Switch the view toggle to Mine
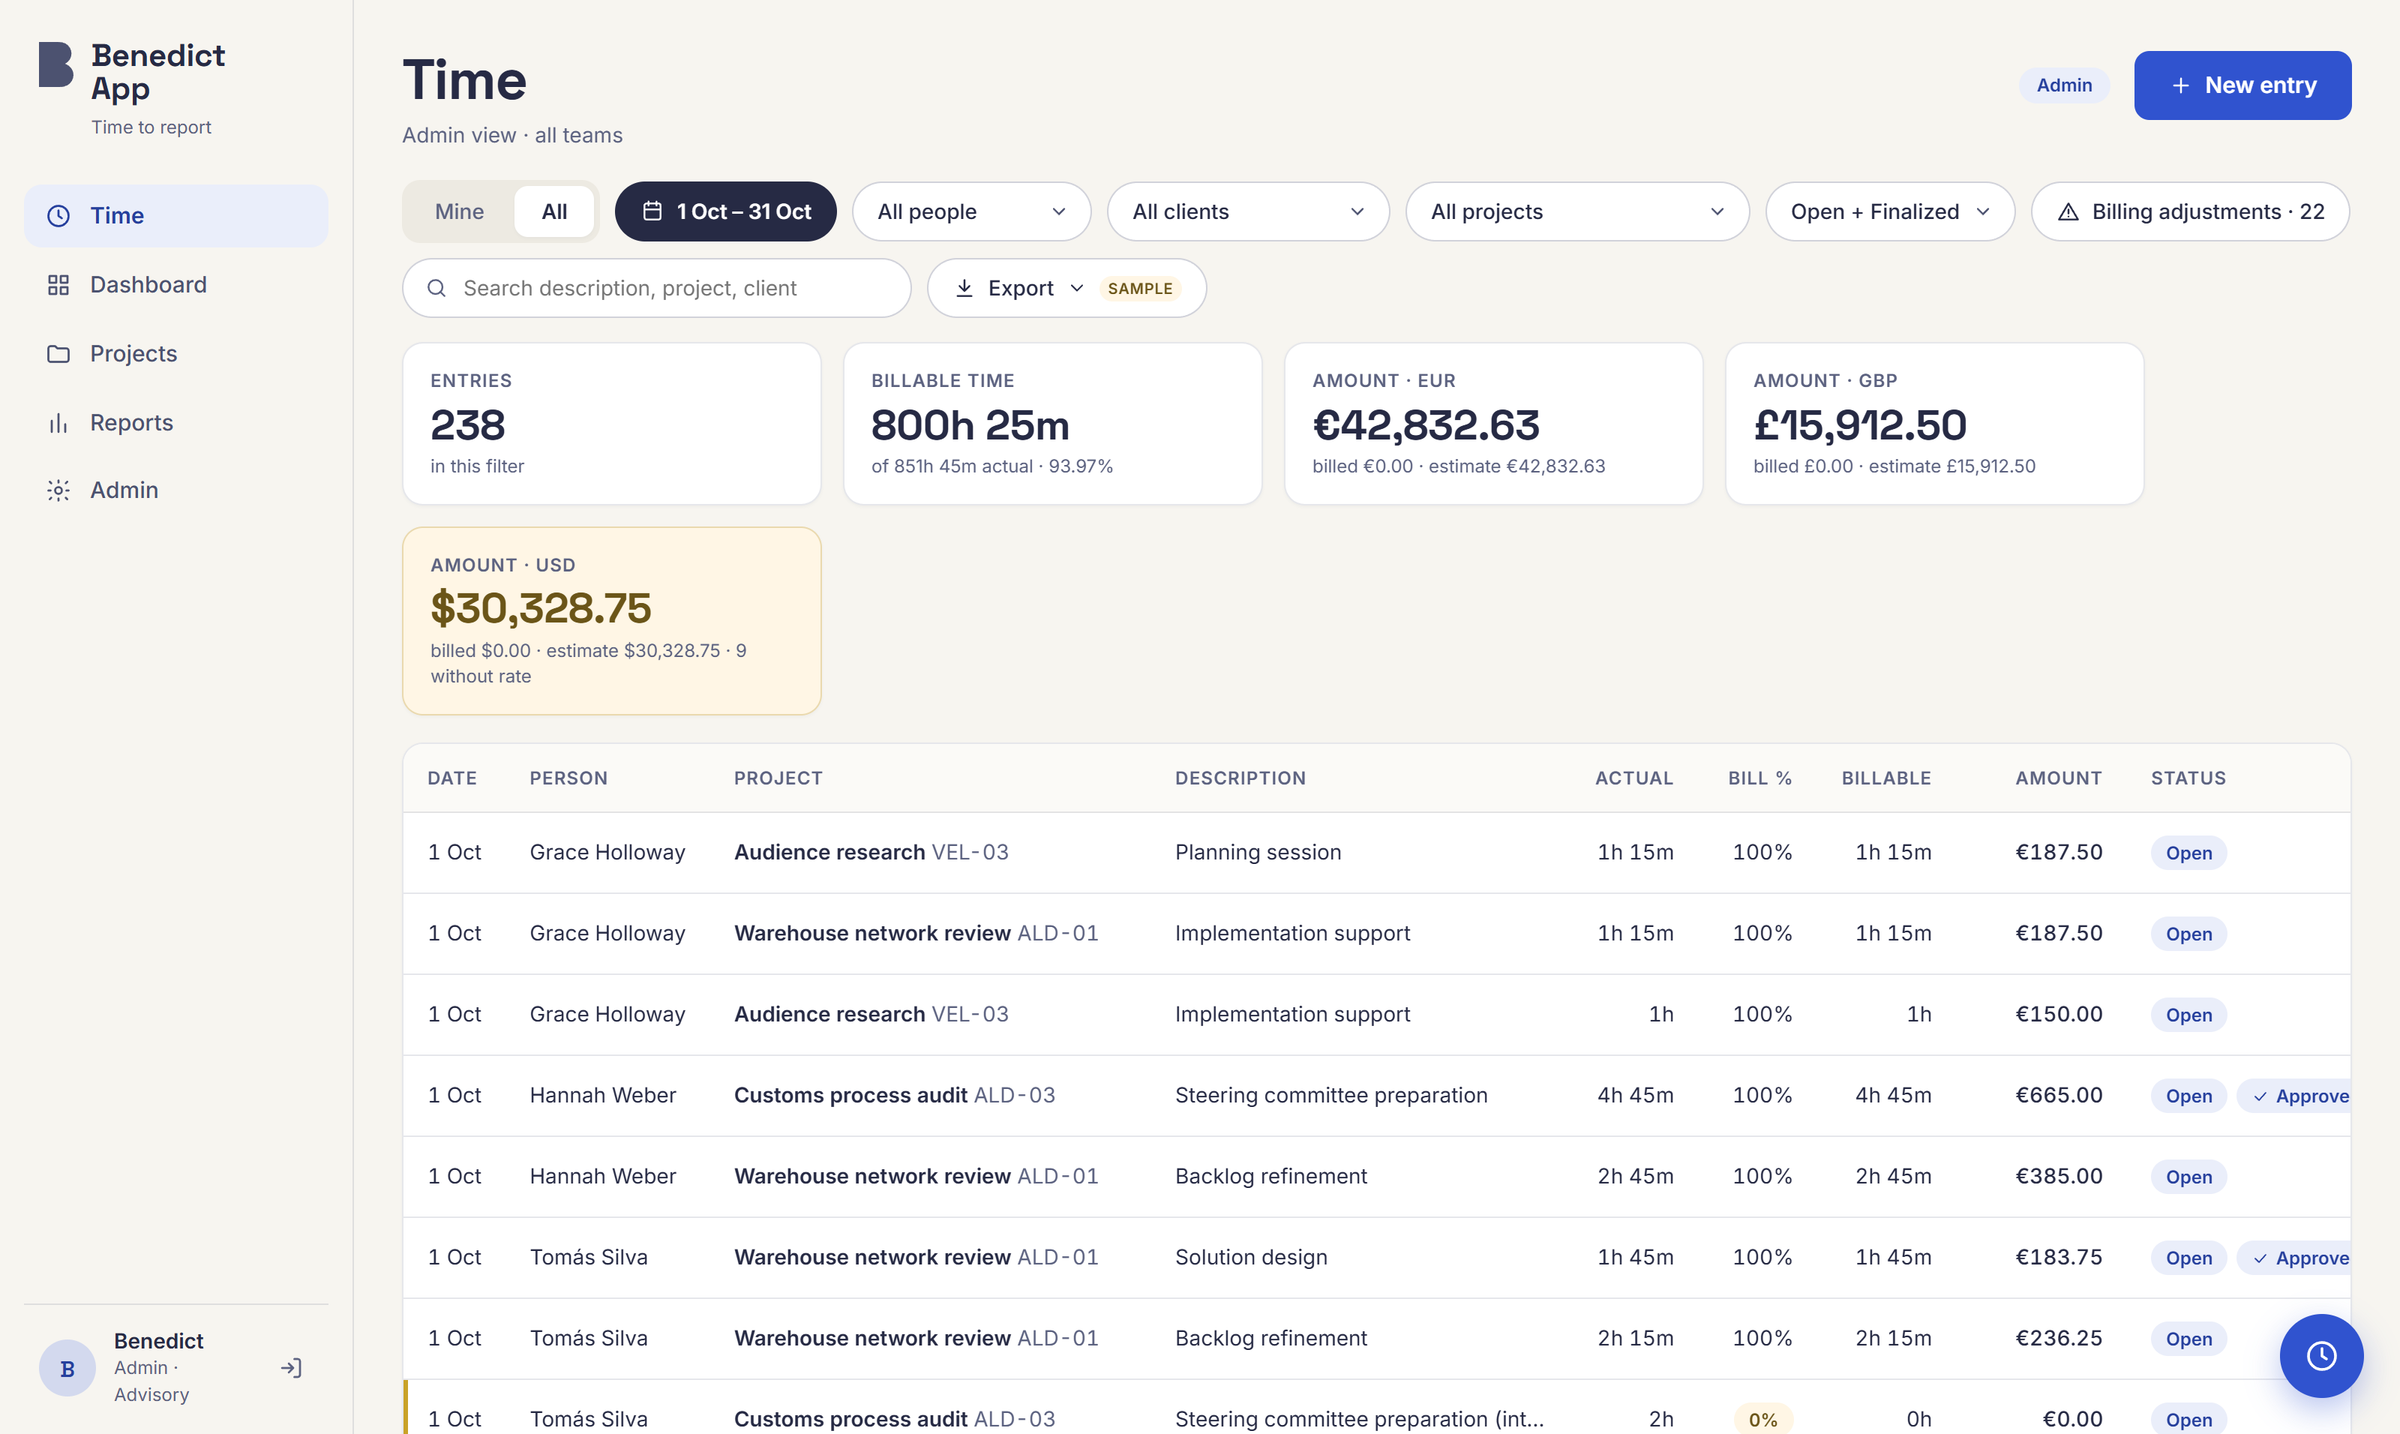This screenshot has height=1434, width=2400. (x=459, y=211)
